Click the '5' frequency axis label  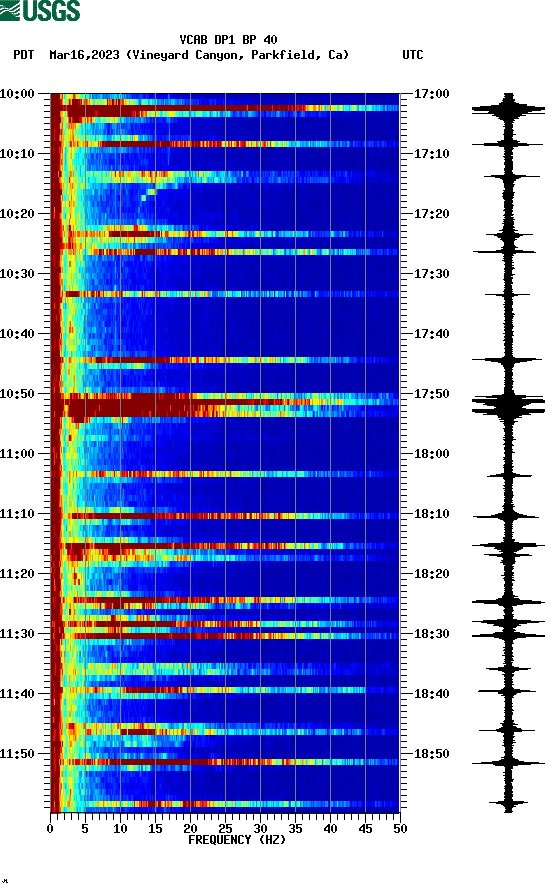(x=85, y=828)
